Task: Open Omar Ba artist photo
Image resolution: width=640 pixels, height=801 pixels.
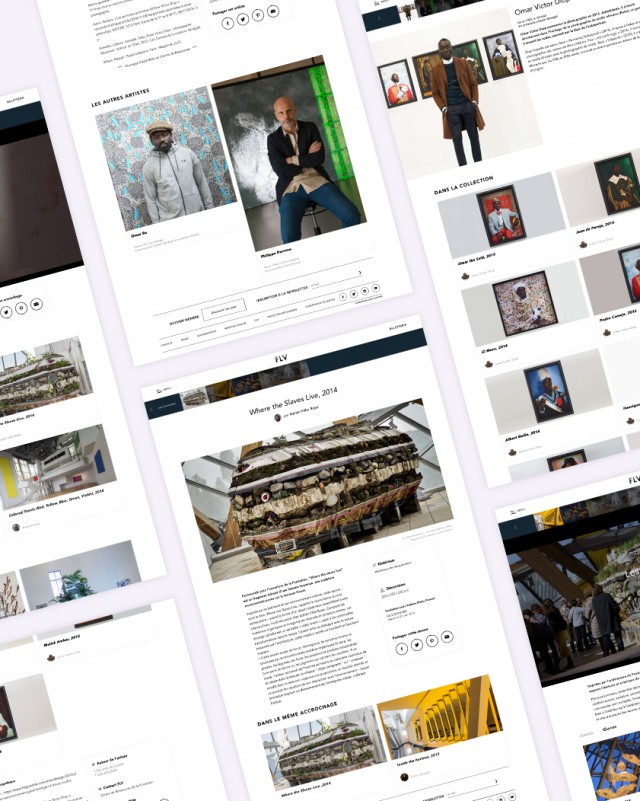Action: click(166, 158)
